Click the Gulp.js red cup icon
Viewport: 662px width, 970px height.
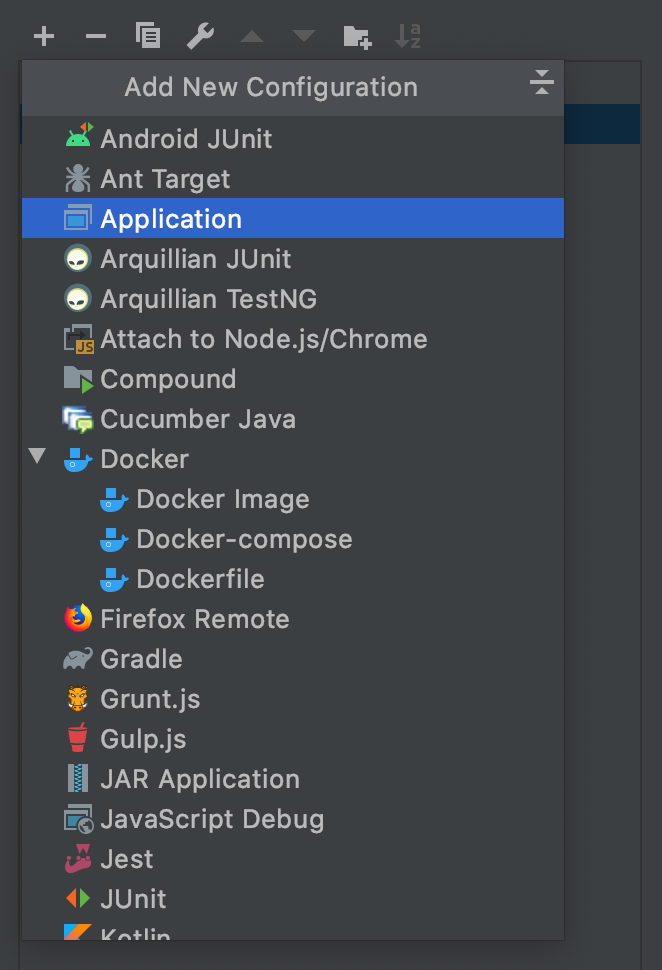coord(78,738)
